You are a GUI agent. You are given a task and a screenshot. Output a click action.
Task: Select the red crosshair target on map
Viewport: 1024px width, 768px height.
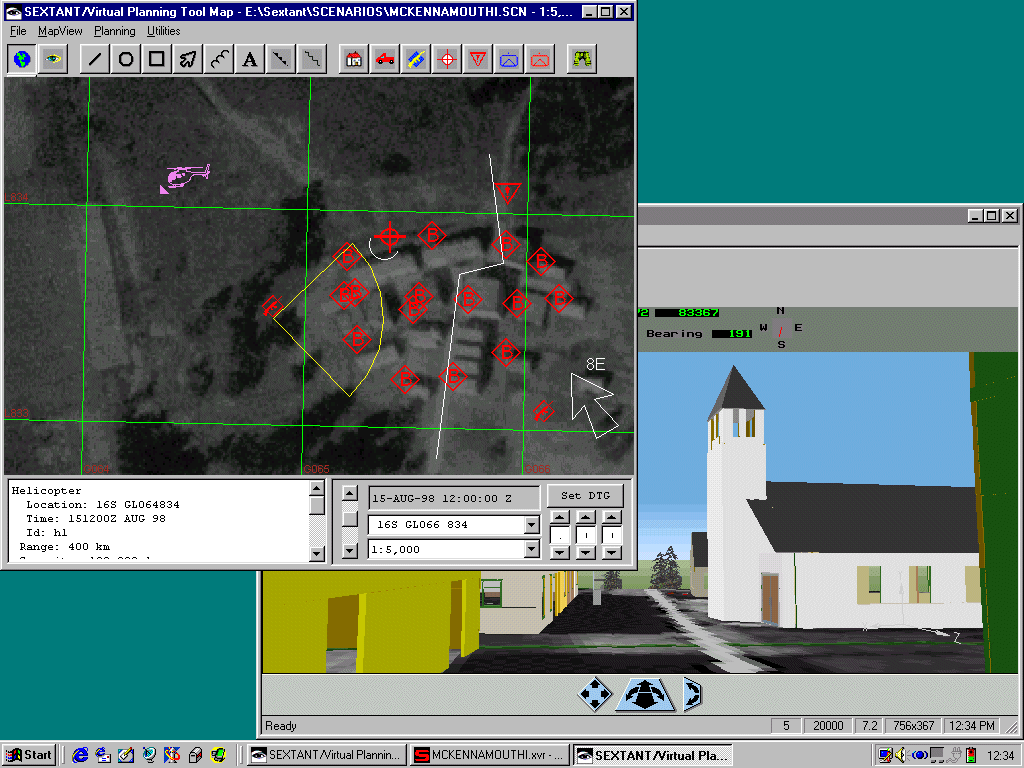[390, 236]
